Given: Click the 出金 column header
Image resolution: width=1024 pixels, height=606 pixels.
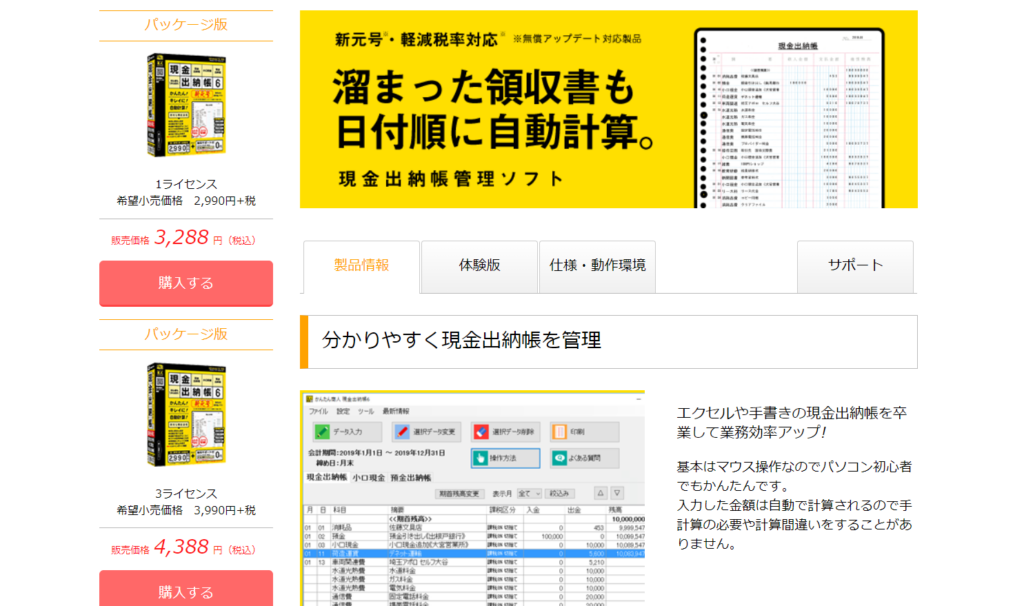Looking at the screenshot, I should click(x=574, y=510).
